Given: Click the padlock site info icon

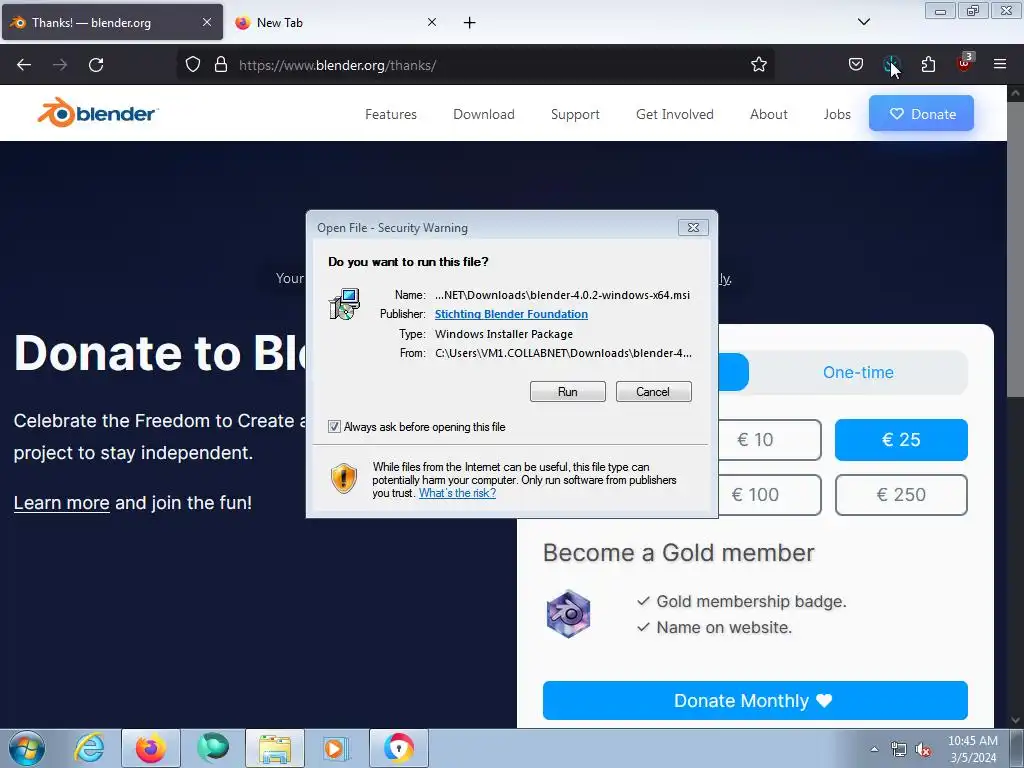Looking at the screenshot, I should coord(221,65).
